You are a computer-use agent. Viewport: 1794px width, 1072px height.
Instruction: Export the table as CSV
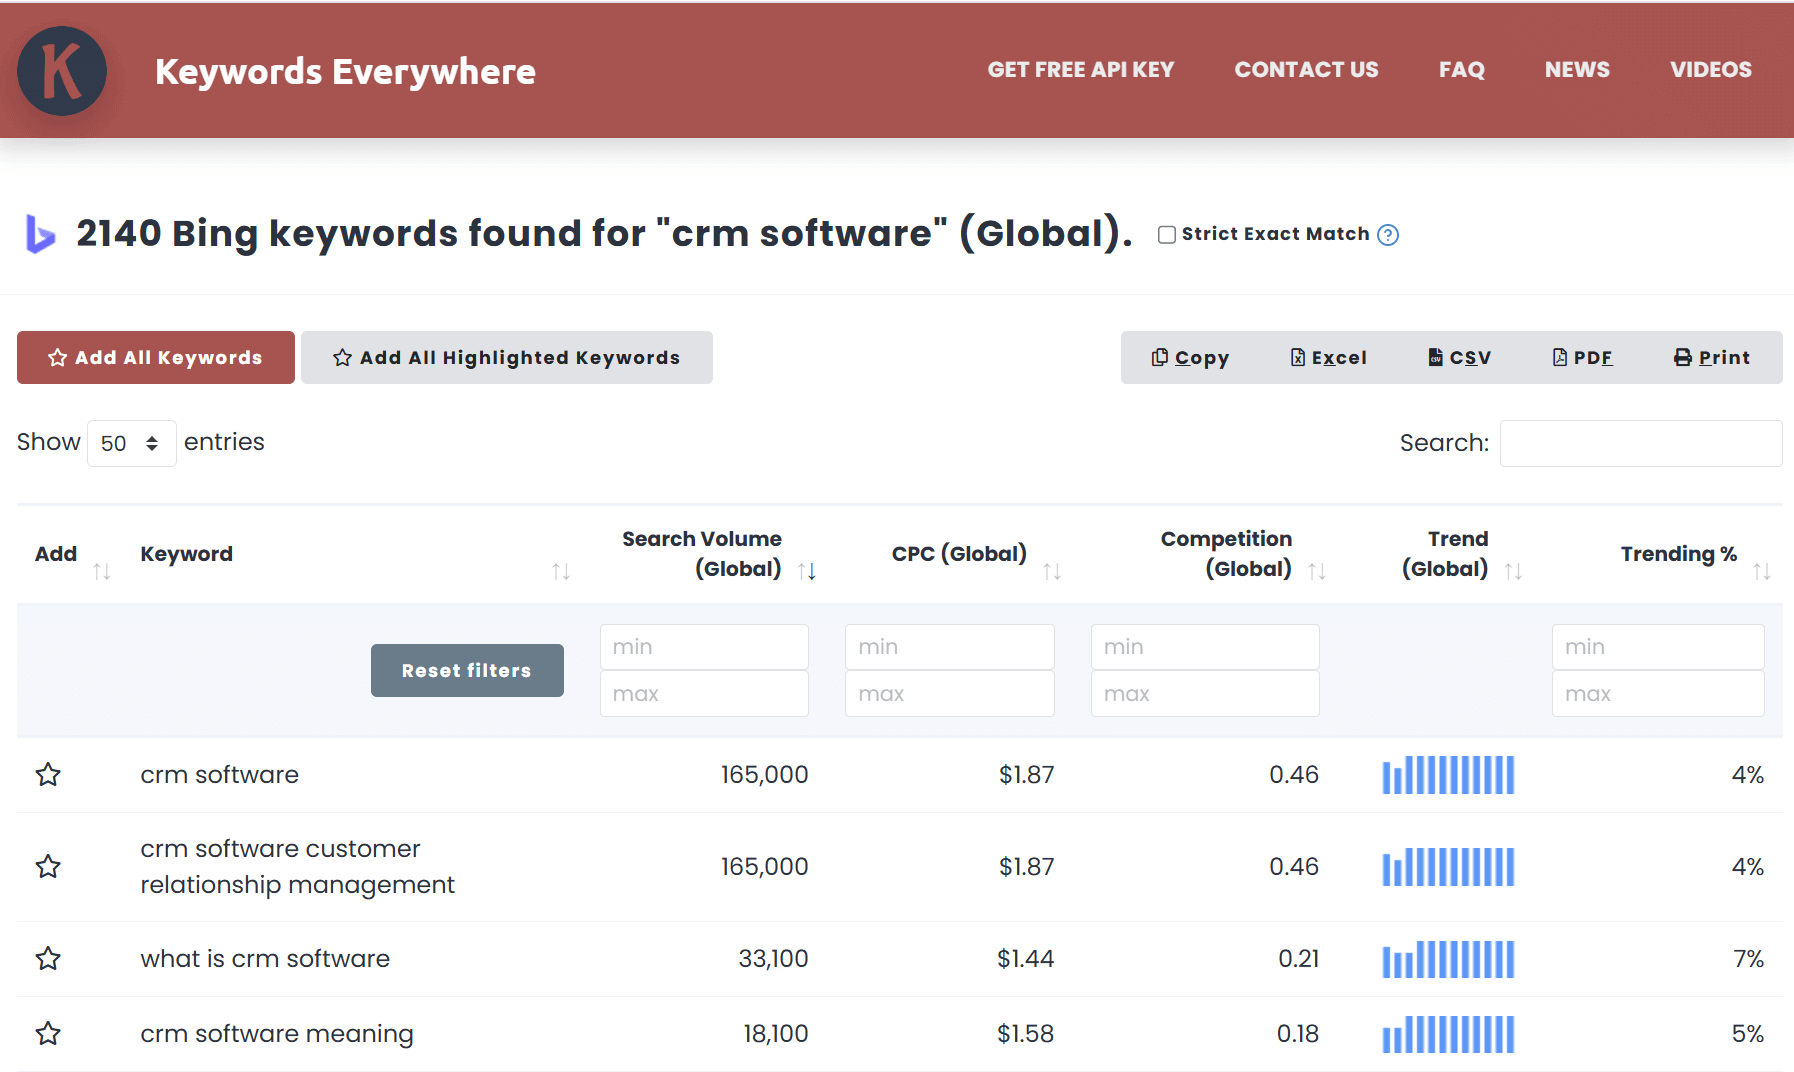point(1459,357)
